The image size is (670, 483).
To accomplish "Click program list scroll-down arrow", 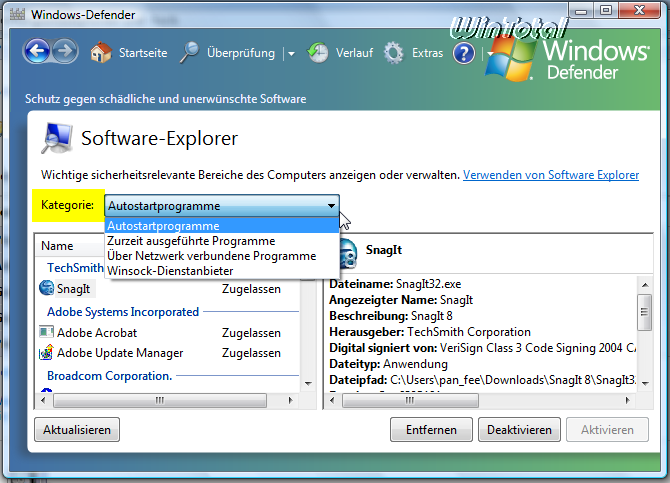I will tap(308, 383).
